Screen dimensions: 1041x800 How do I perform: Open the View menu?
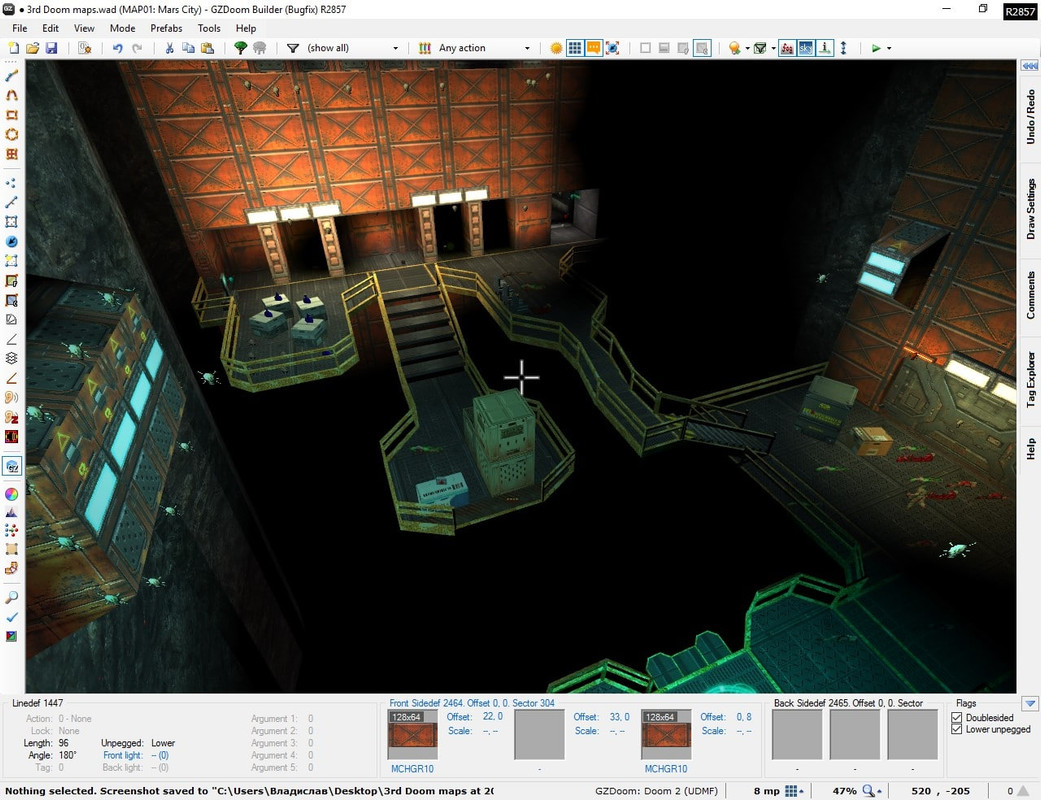tap(84, 28)
